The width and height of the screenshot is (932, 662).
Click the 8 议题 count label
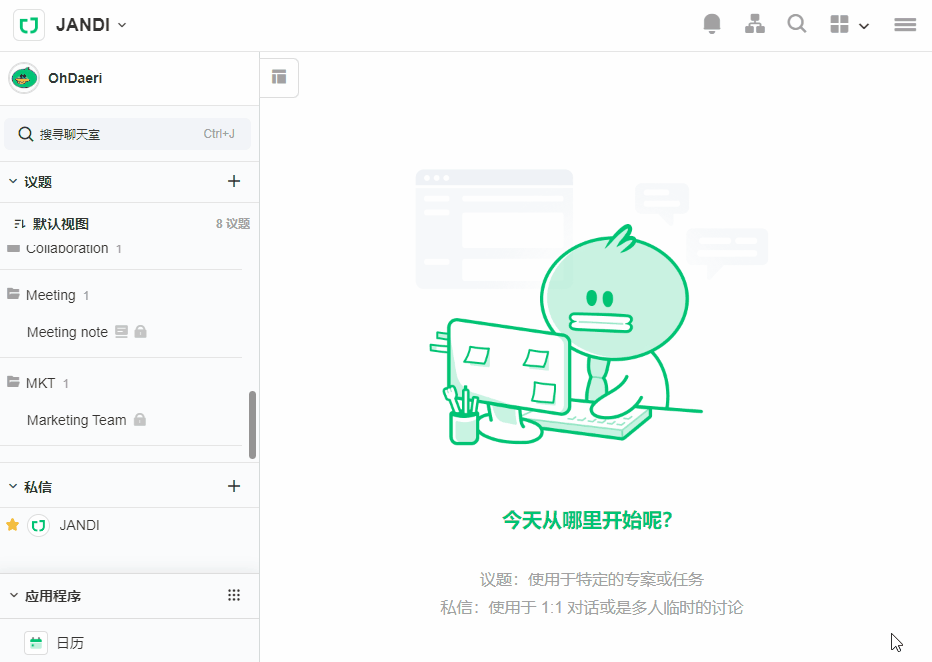[232, 223]
